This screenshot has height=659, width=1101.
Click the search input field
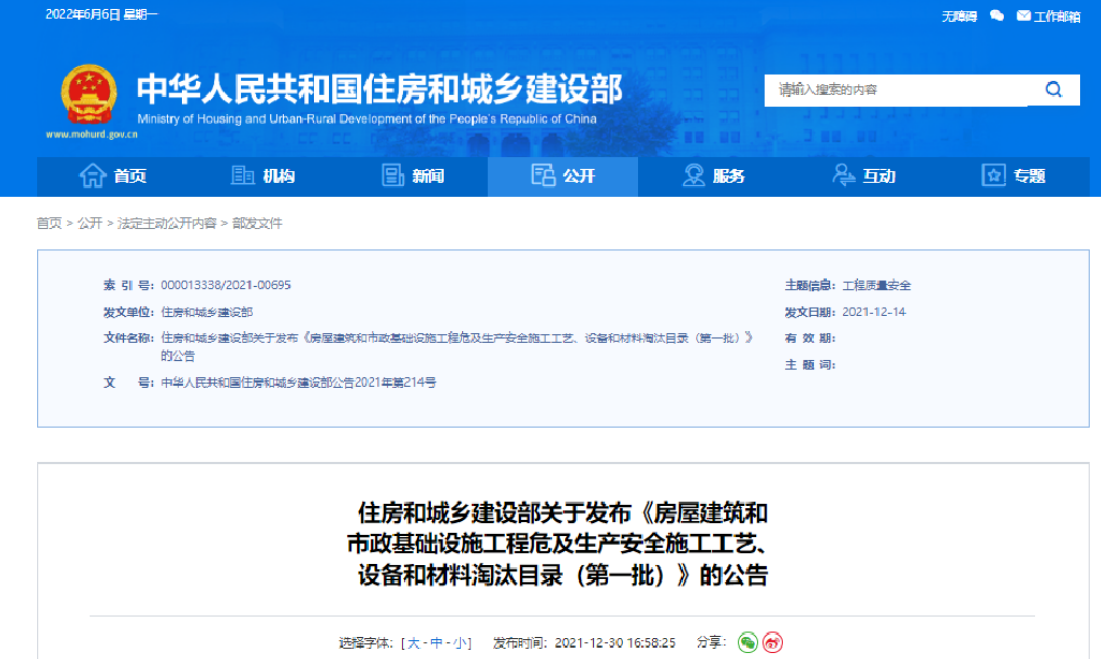pos(895,90)
